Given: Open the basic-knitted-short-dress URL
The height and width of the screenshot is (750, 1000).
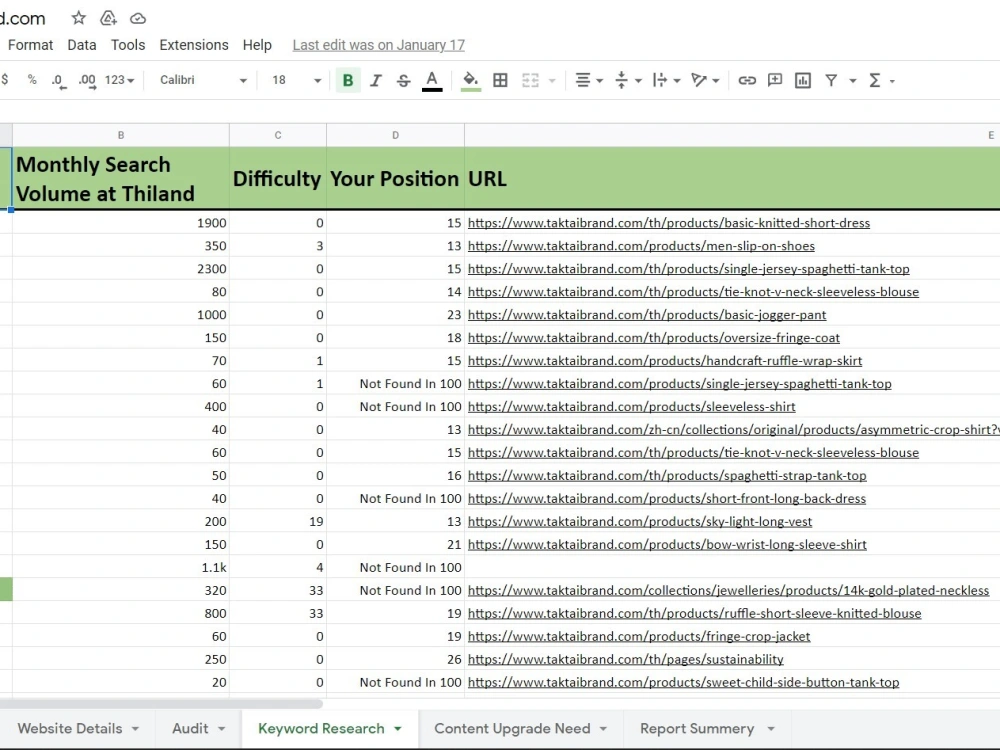Looking at the screenshot, I should [669, 223].
